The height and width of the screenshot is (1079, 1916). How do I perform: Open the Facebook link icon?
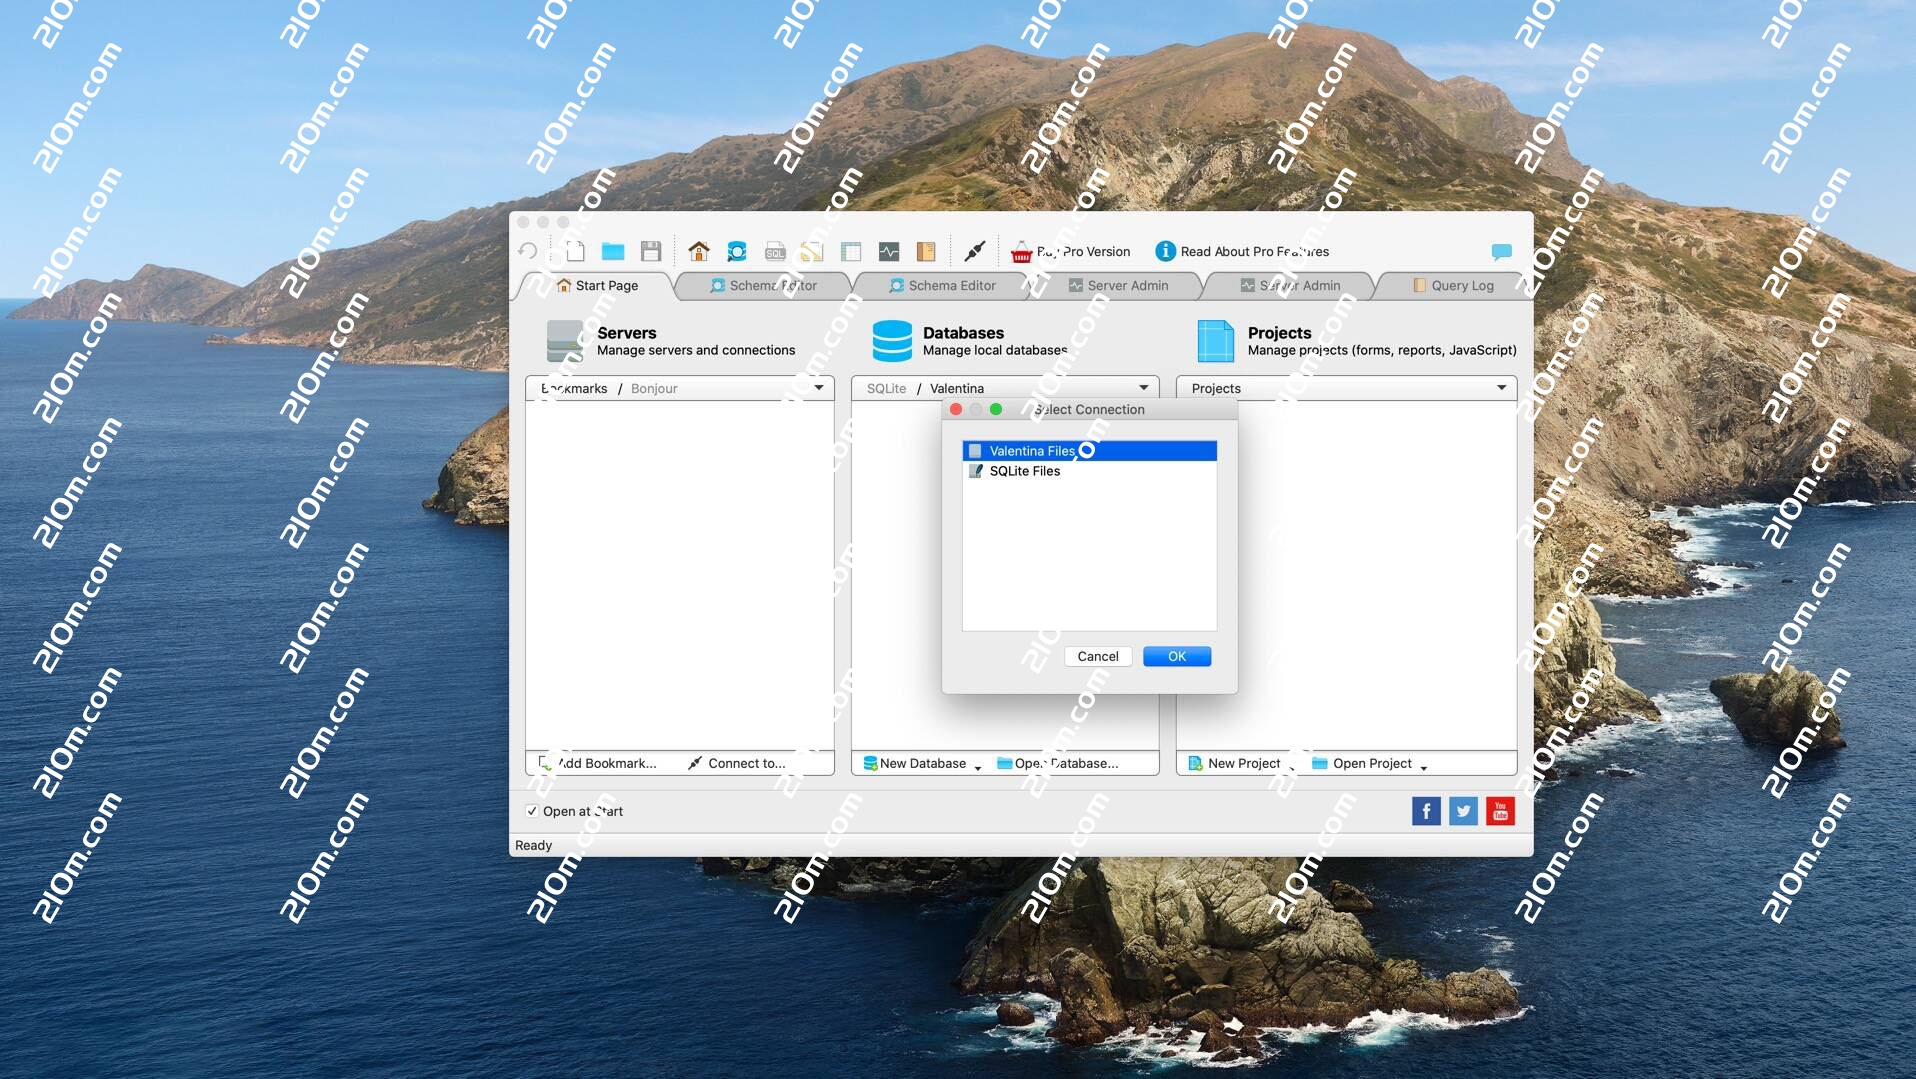(1426, 811)
